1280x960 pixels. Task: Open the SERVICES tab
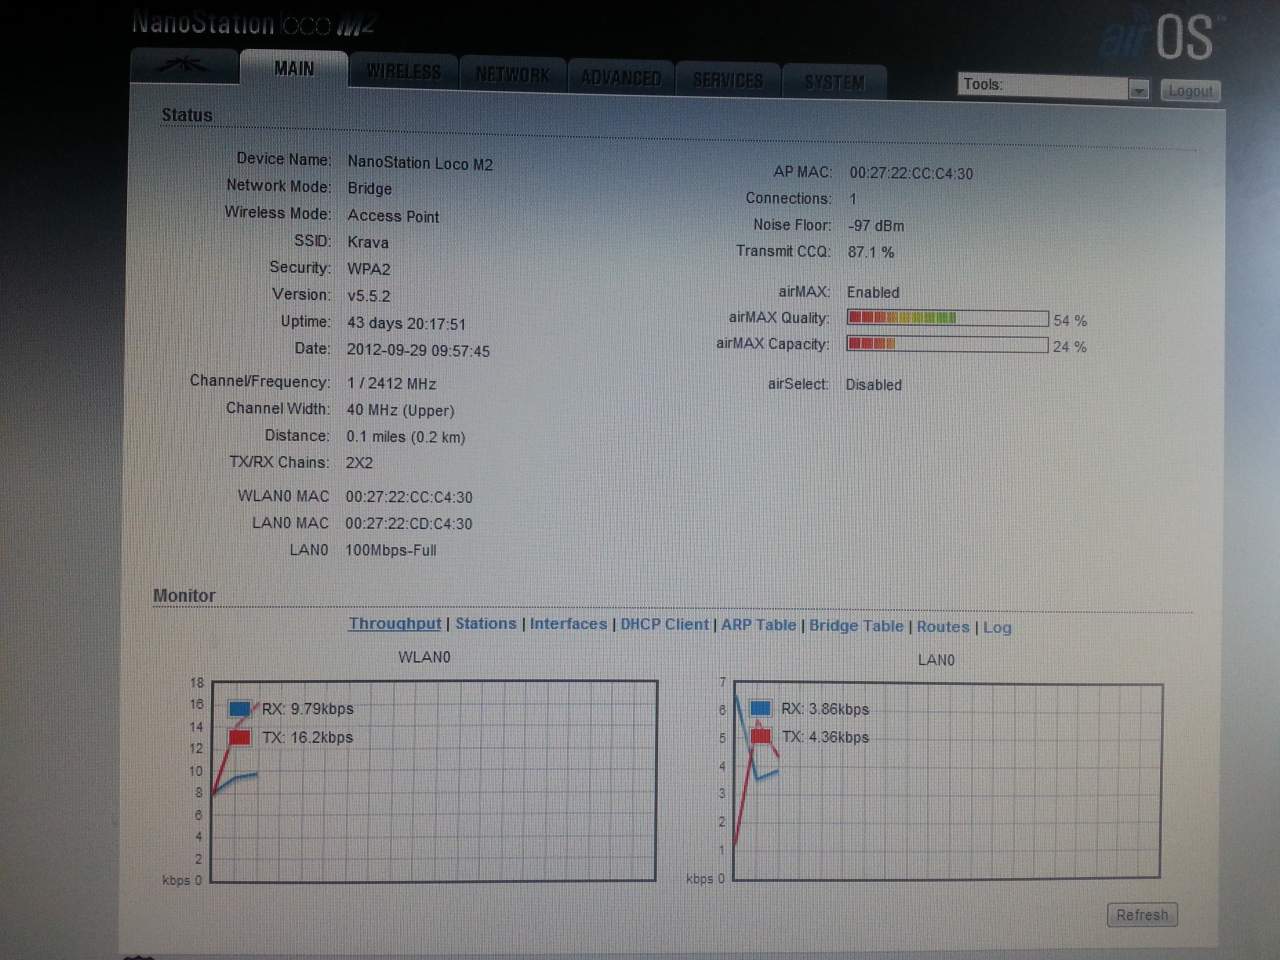[727, 79]
